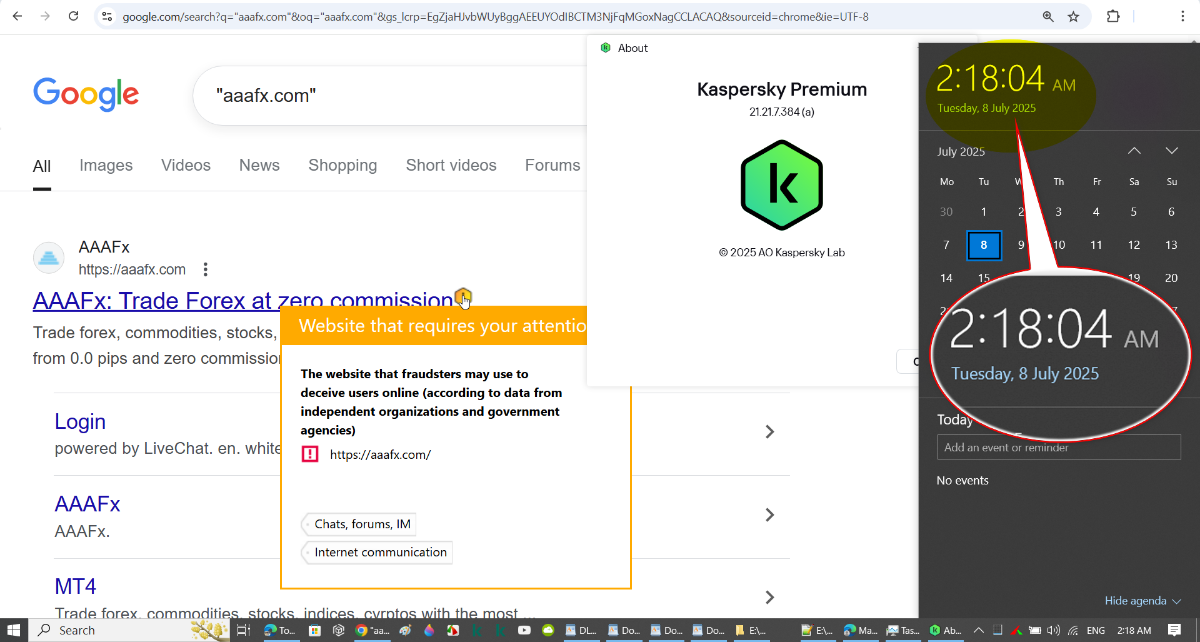Select 12 July in the calendar

tap(1134, 245)
